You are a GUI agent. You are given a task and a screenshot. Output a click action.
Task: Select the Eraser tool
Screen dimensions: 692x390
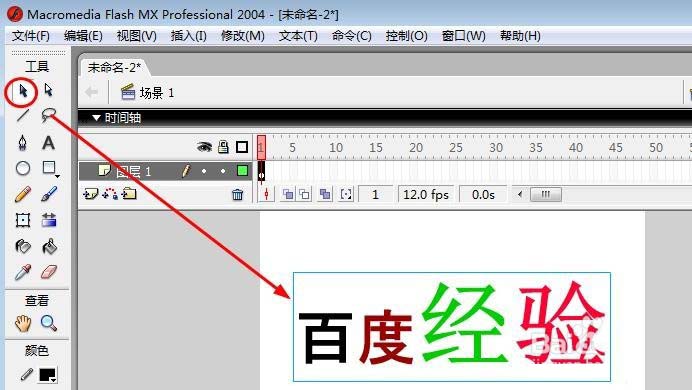(49, 272)
